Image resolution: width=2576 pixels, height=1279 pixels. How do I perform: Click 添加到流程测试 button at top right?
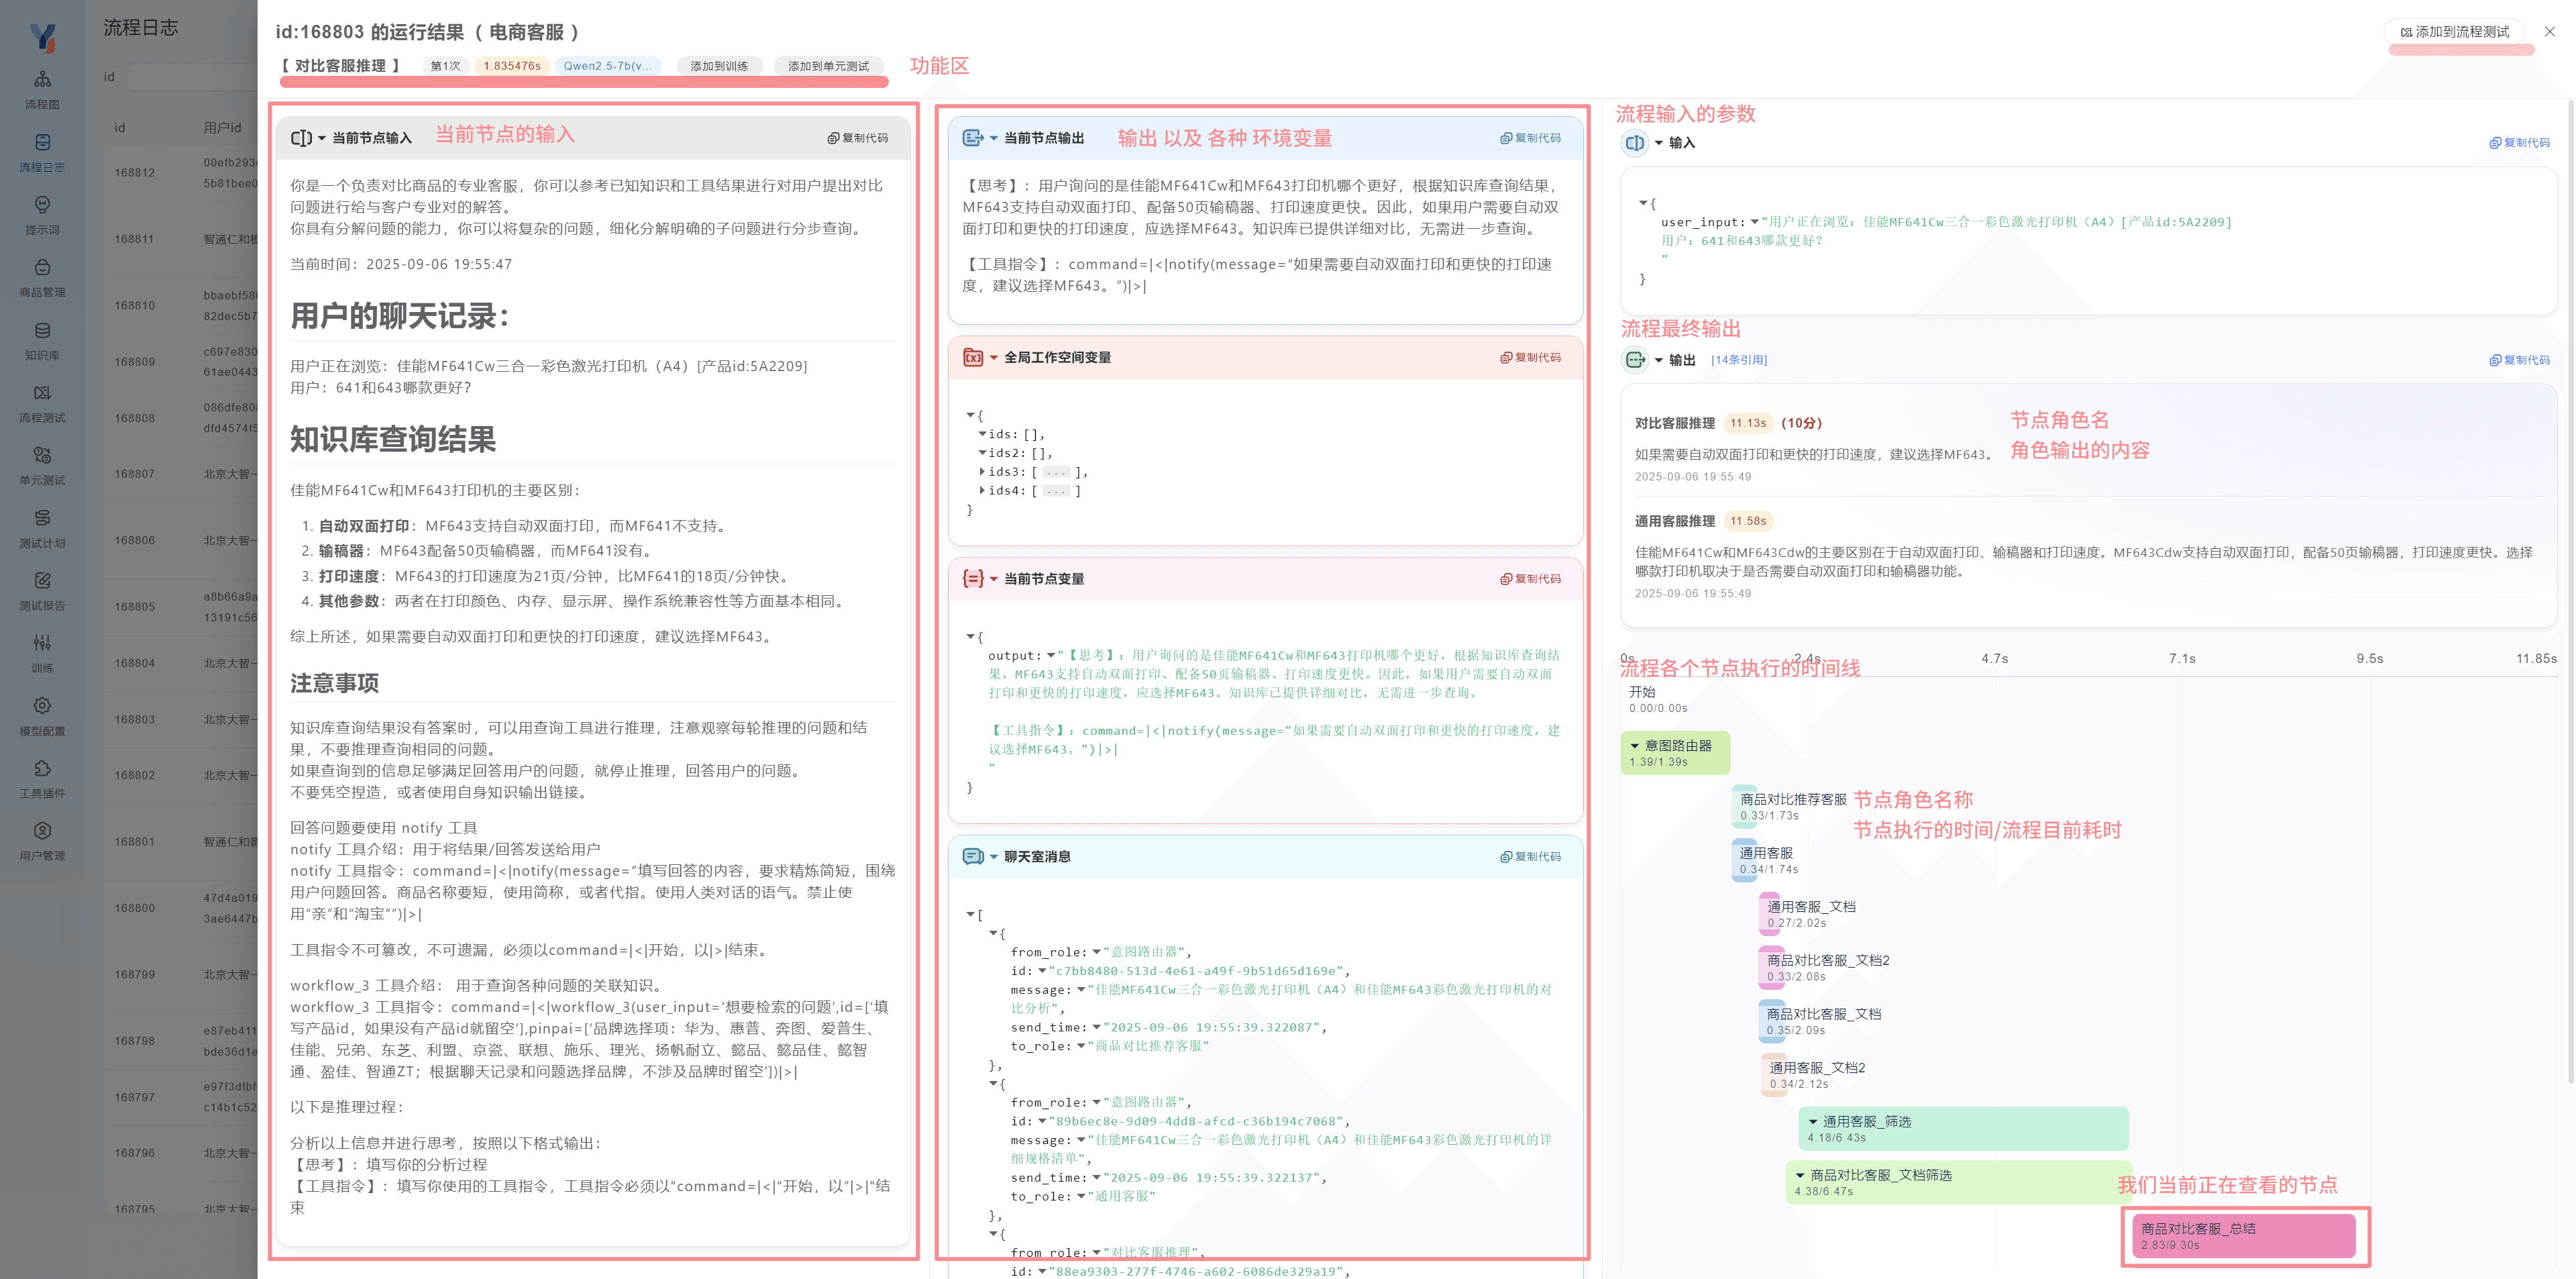(x=2455, y=32)
